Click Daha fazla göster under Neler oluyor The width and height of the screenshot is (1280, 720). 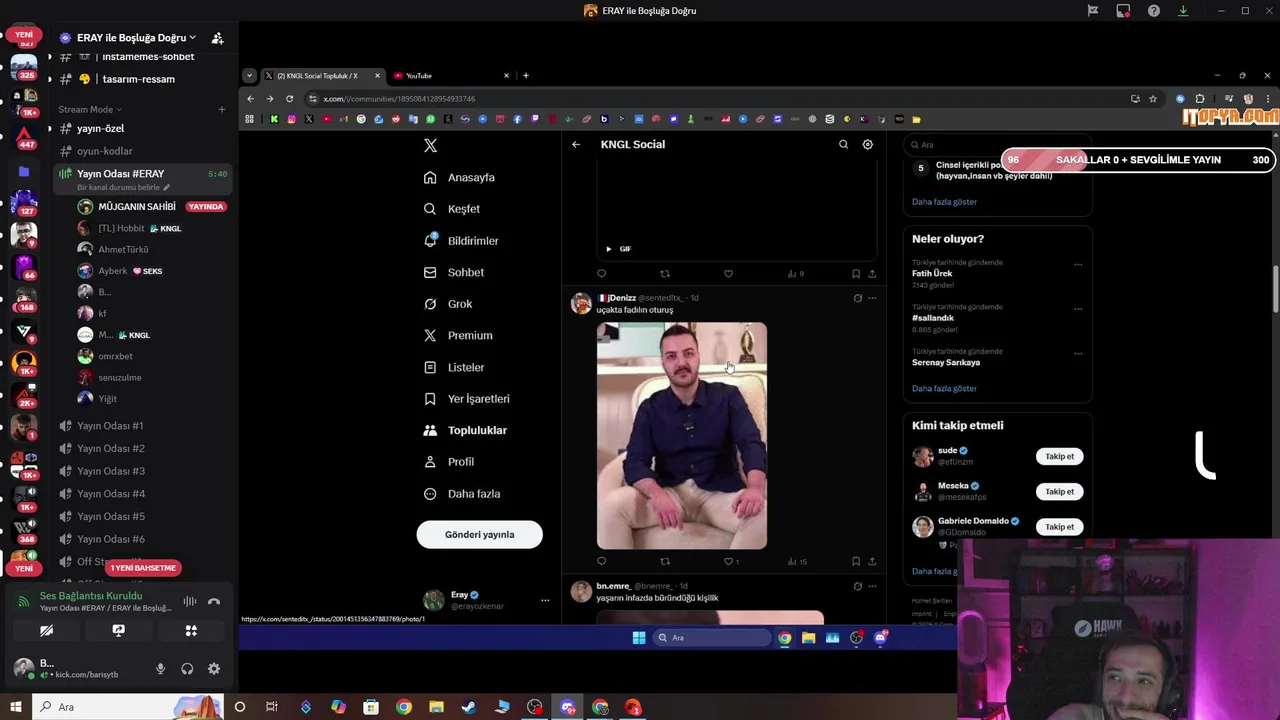click(x=944, y=388)
